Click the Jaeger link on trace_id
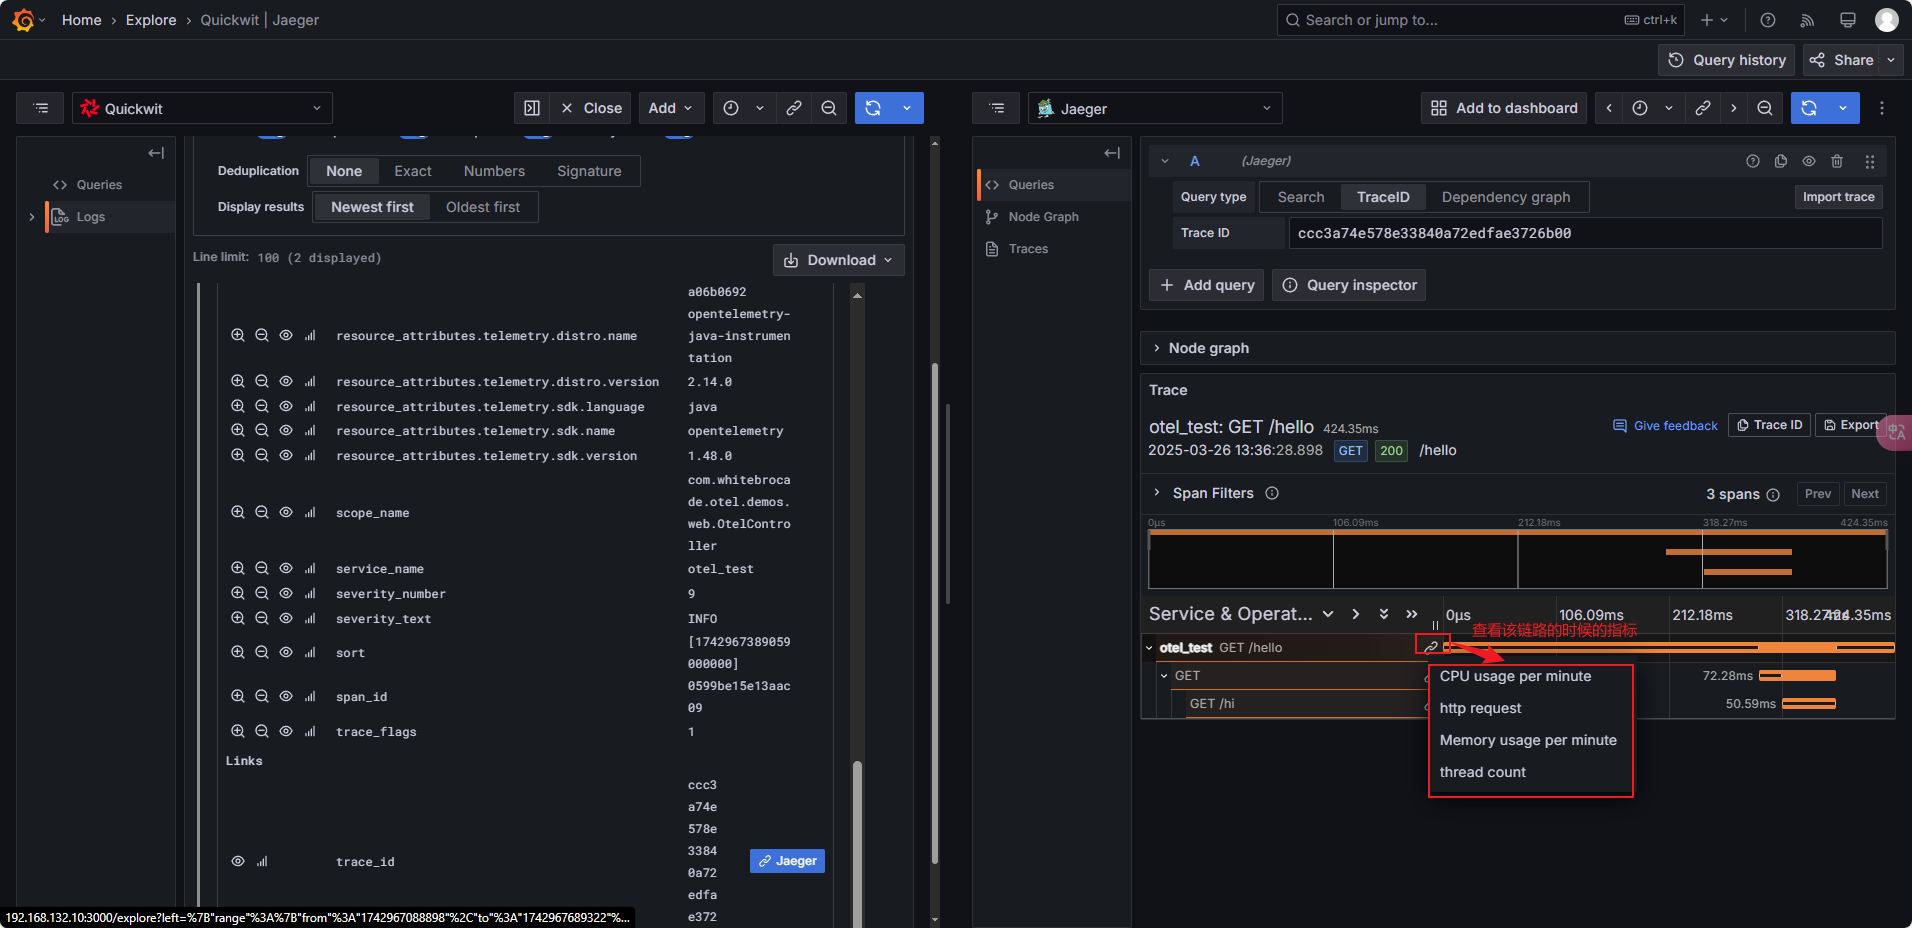This screenshot has width=1912, height=928. tap(787, 861)
